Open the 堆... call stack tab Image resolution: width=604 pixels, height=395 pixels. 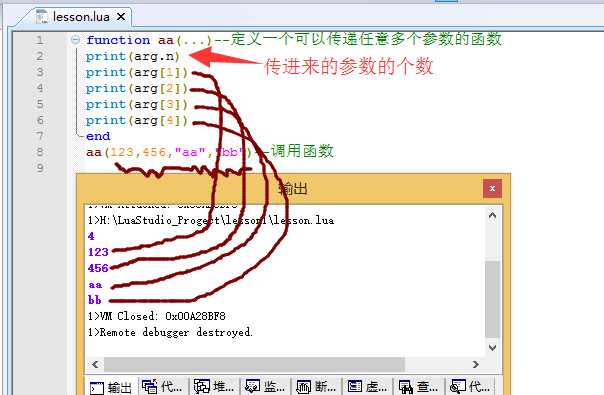[x=213, y=386]
